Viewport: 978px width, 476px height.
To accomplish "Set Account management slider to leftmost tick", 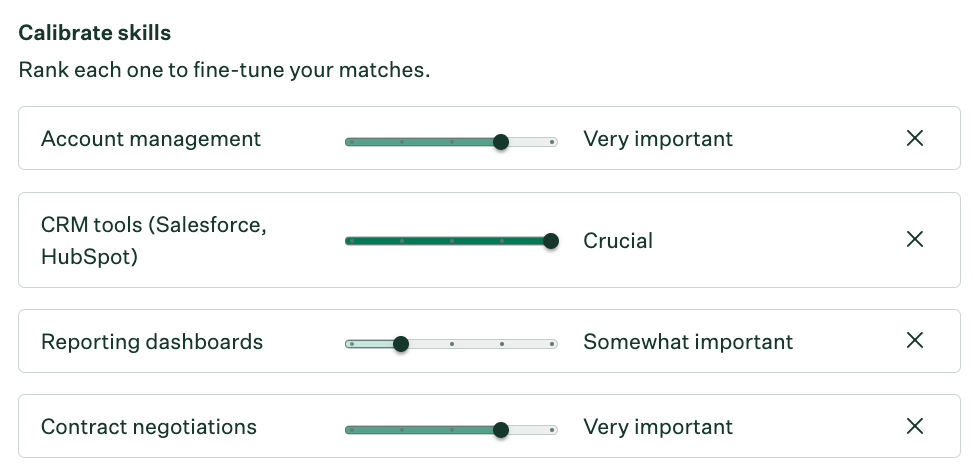I will coord(351,142).
